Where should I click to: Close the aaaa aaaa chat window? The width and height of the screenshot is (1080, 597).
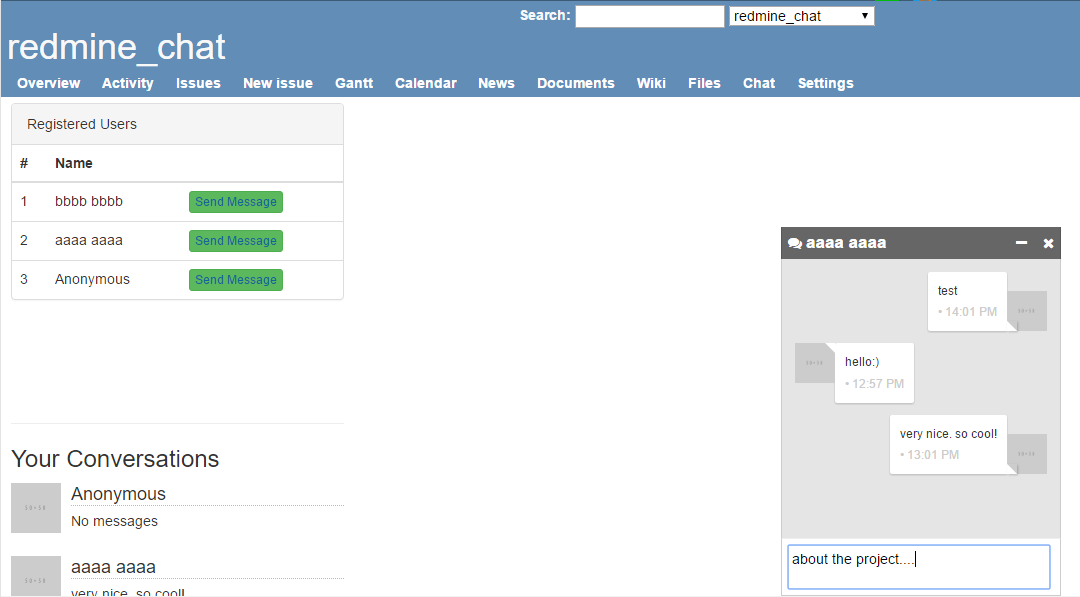tap(1048, 243)
